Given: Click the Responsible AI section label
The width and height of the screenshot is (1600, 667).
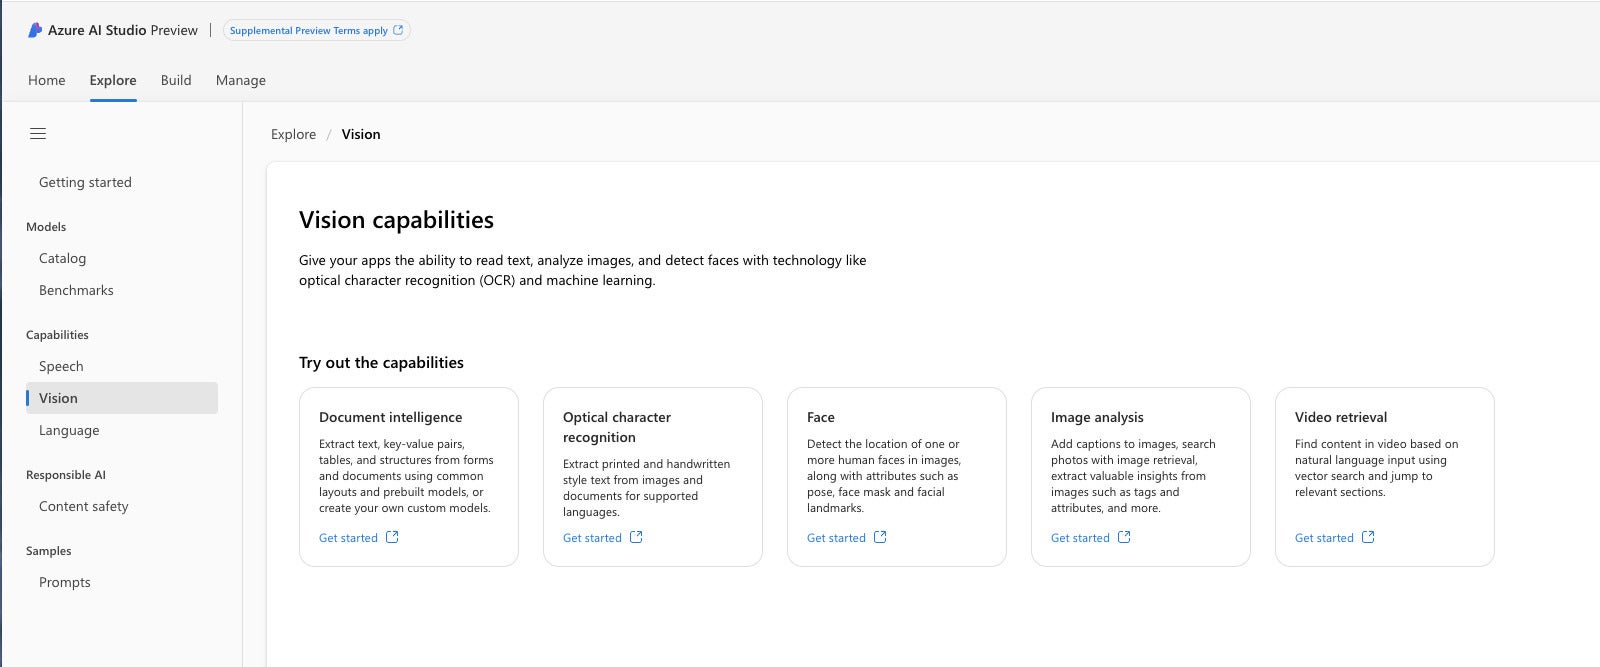Looking at the screenshot, I should click(x=66, y=475).
